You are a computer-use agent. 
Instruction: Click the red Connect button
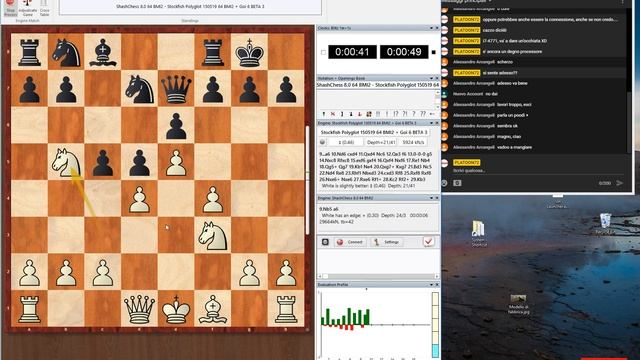tap(350, 242)
